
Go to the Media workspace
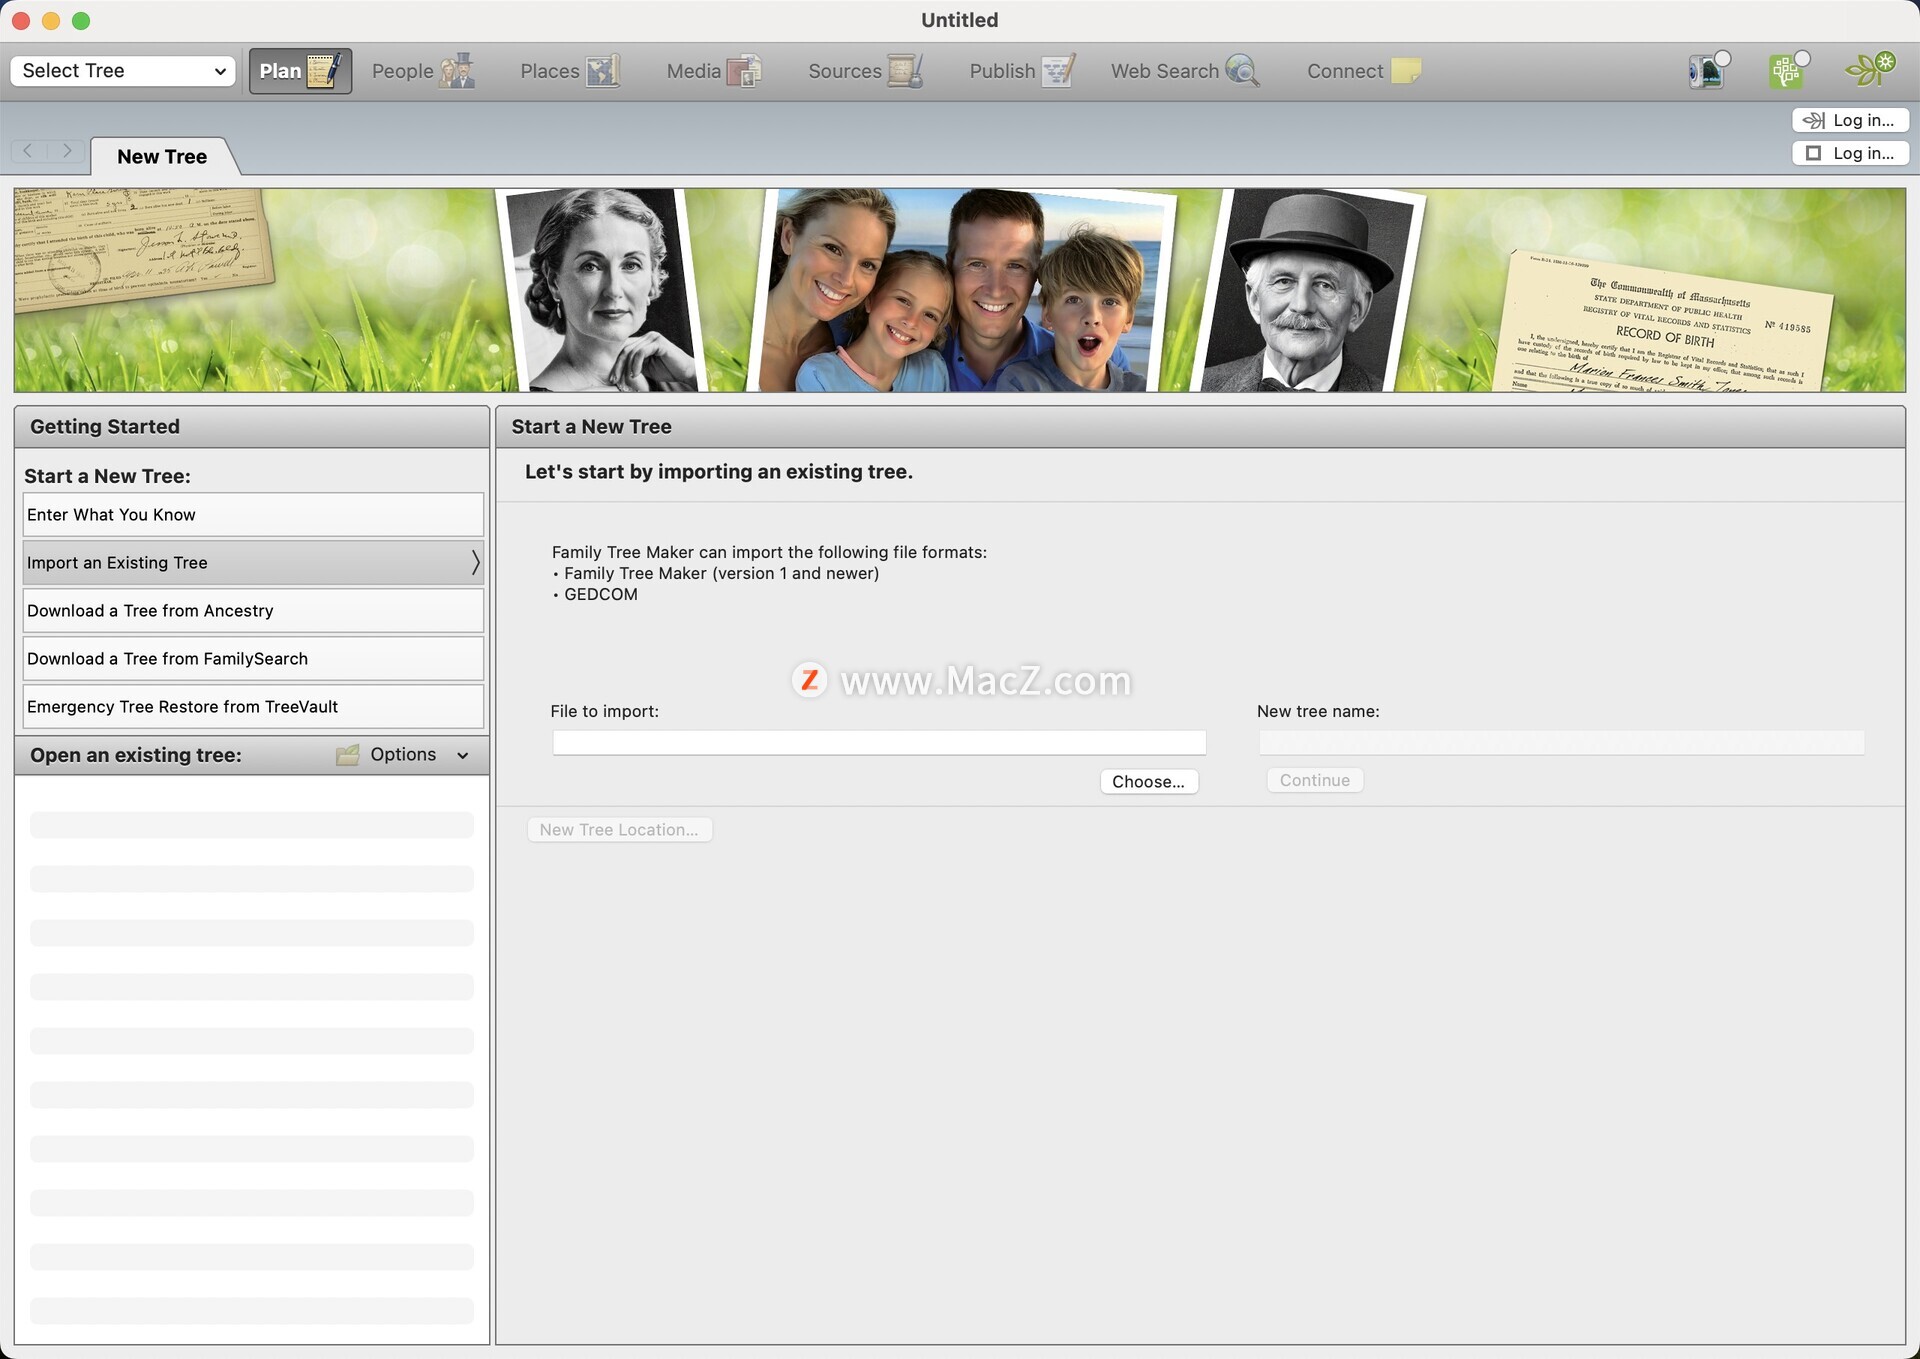[713, 71]
